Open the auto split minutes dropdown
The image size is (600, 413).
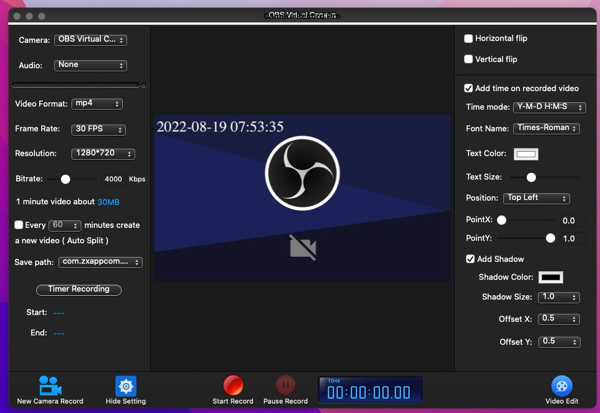65,225
